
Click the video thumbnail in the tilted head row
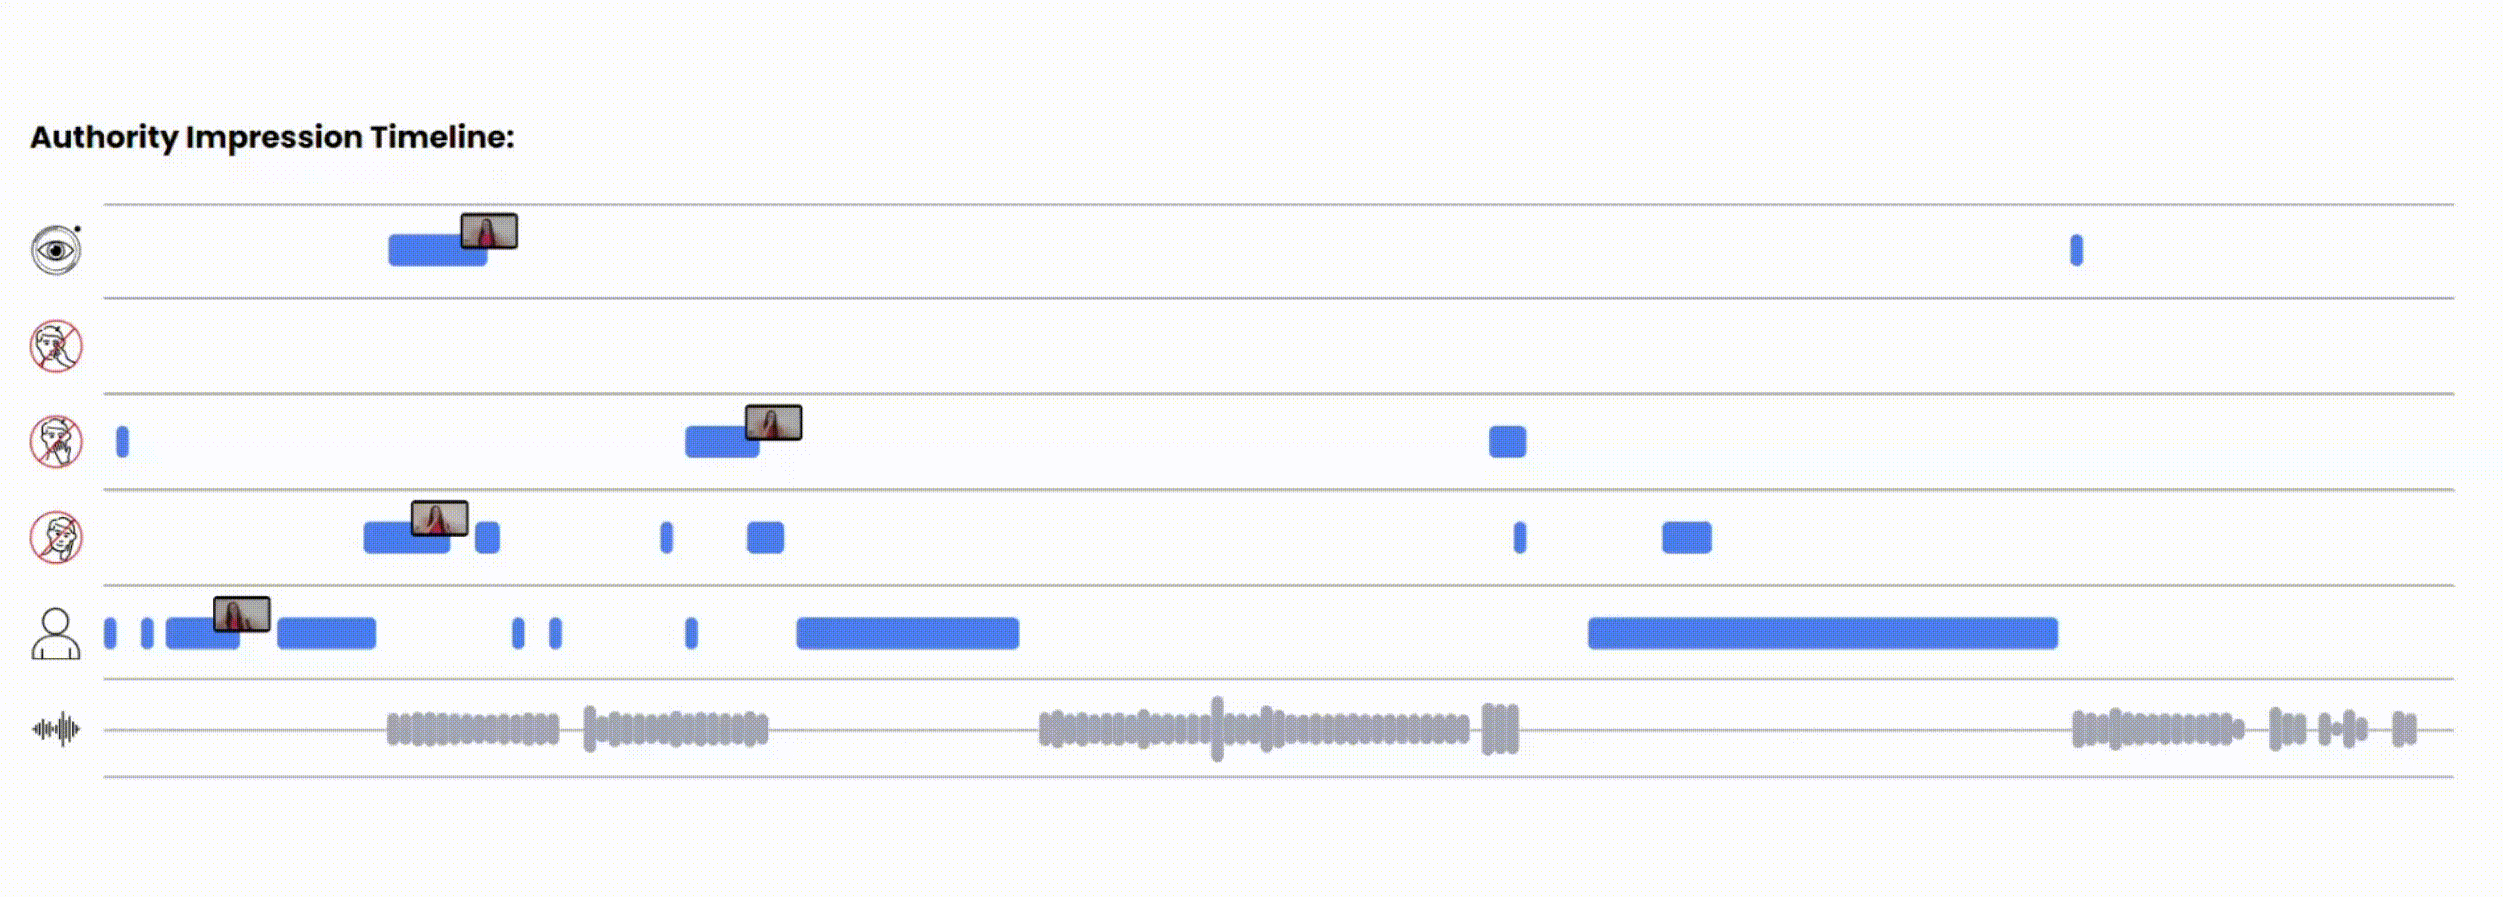point(439,518)
